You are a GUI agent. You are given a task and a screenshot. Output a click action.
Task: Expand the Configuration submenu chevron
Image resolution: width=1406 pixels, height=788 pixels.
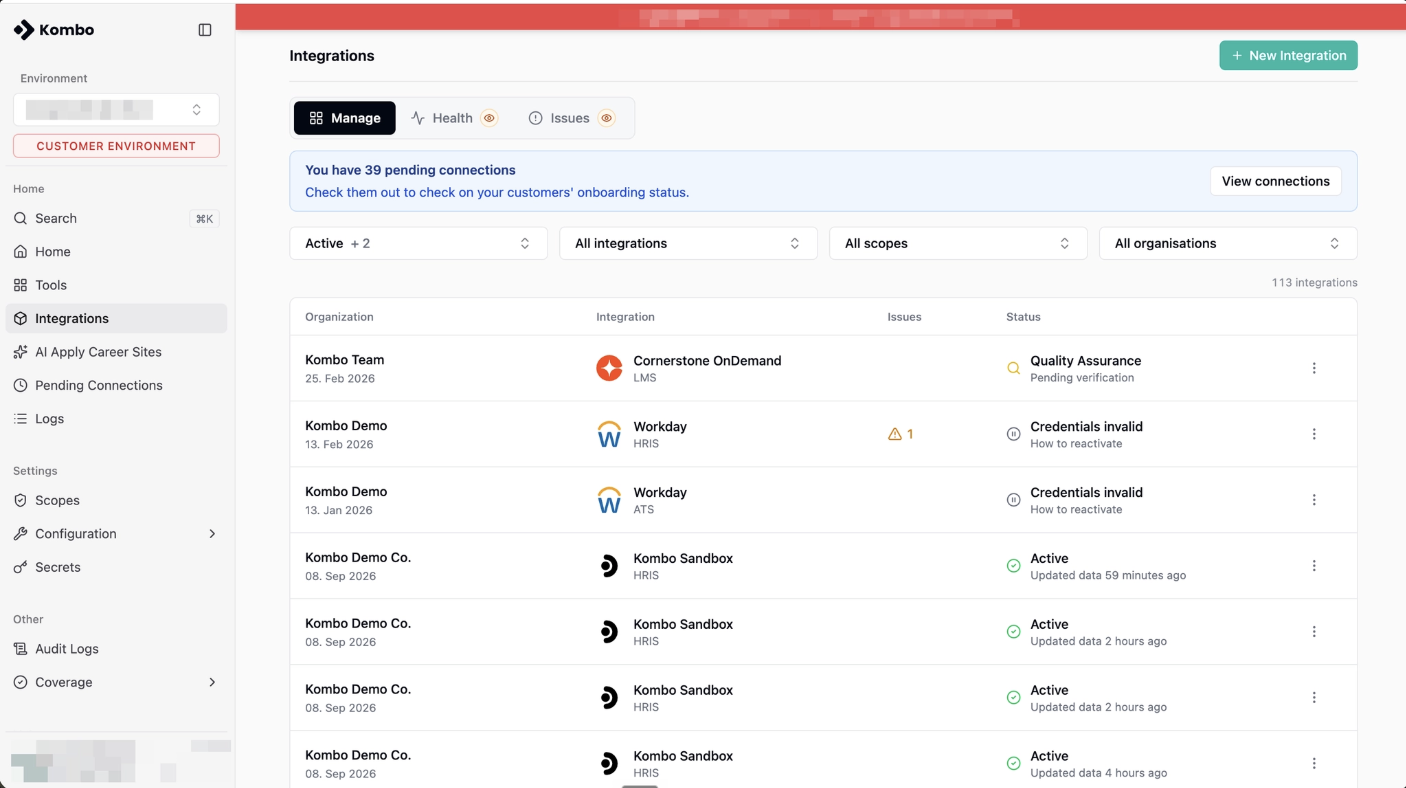tap(212, 534)
